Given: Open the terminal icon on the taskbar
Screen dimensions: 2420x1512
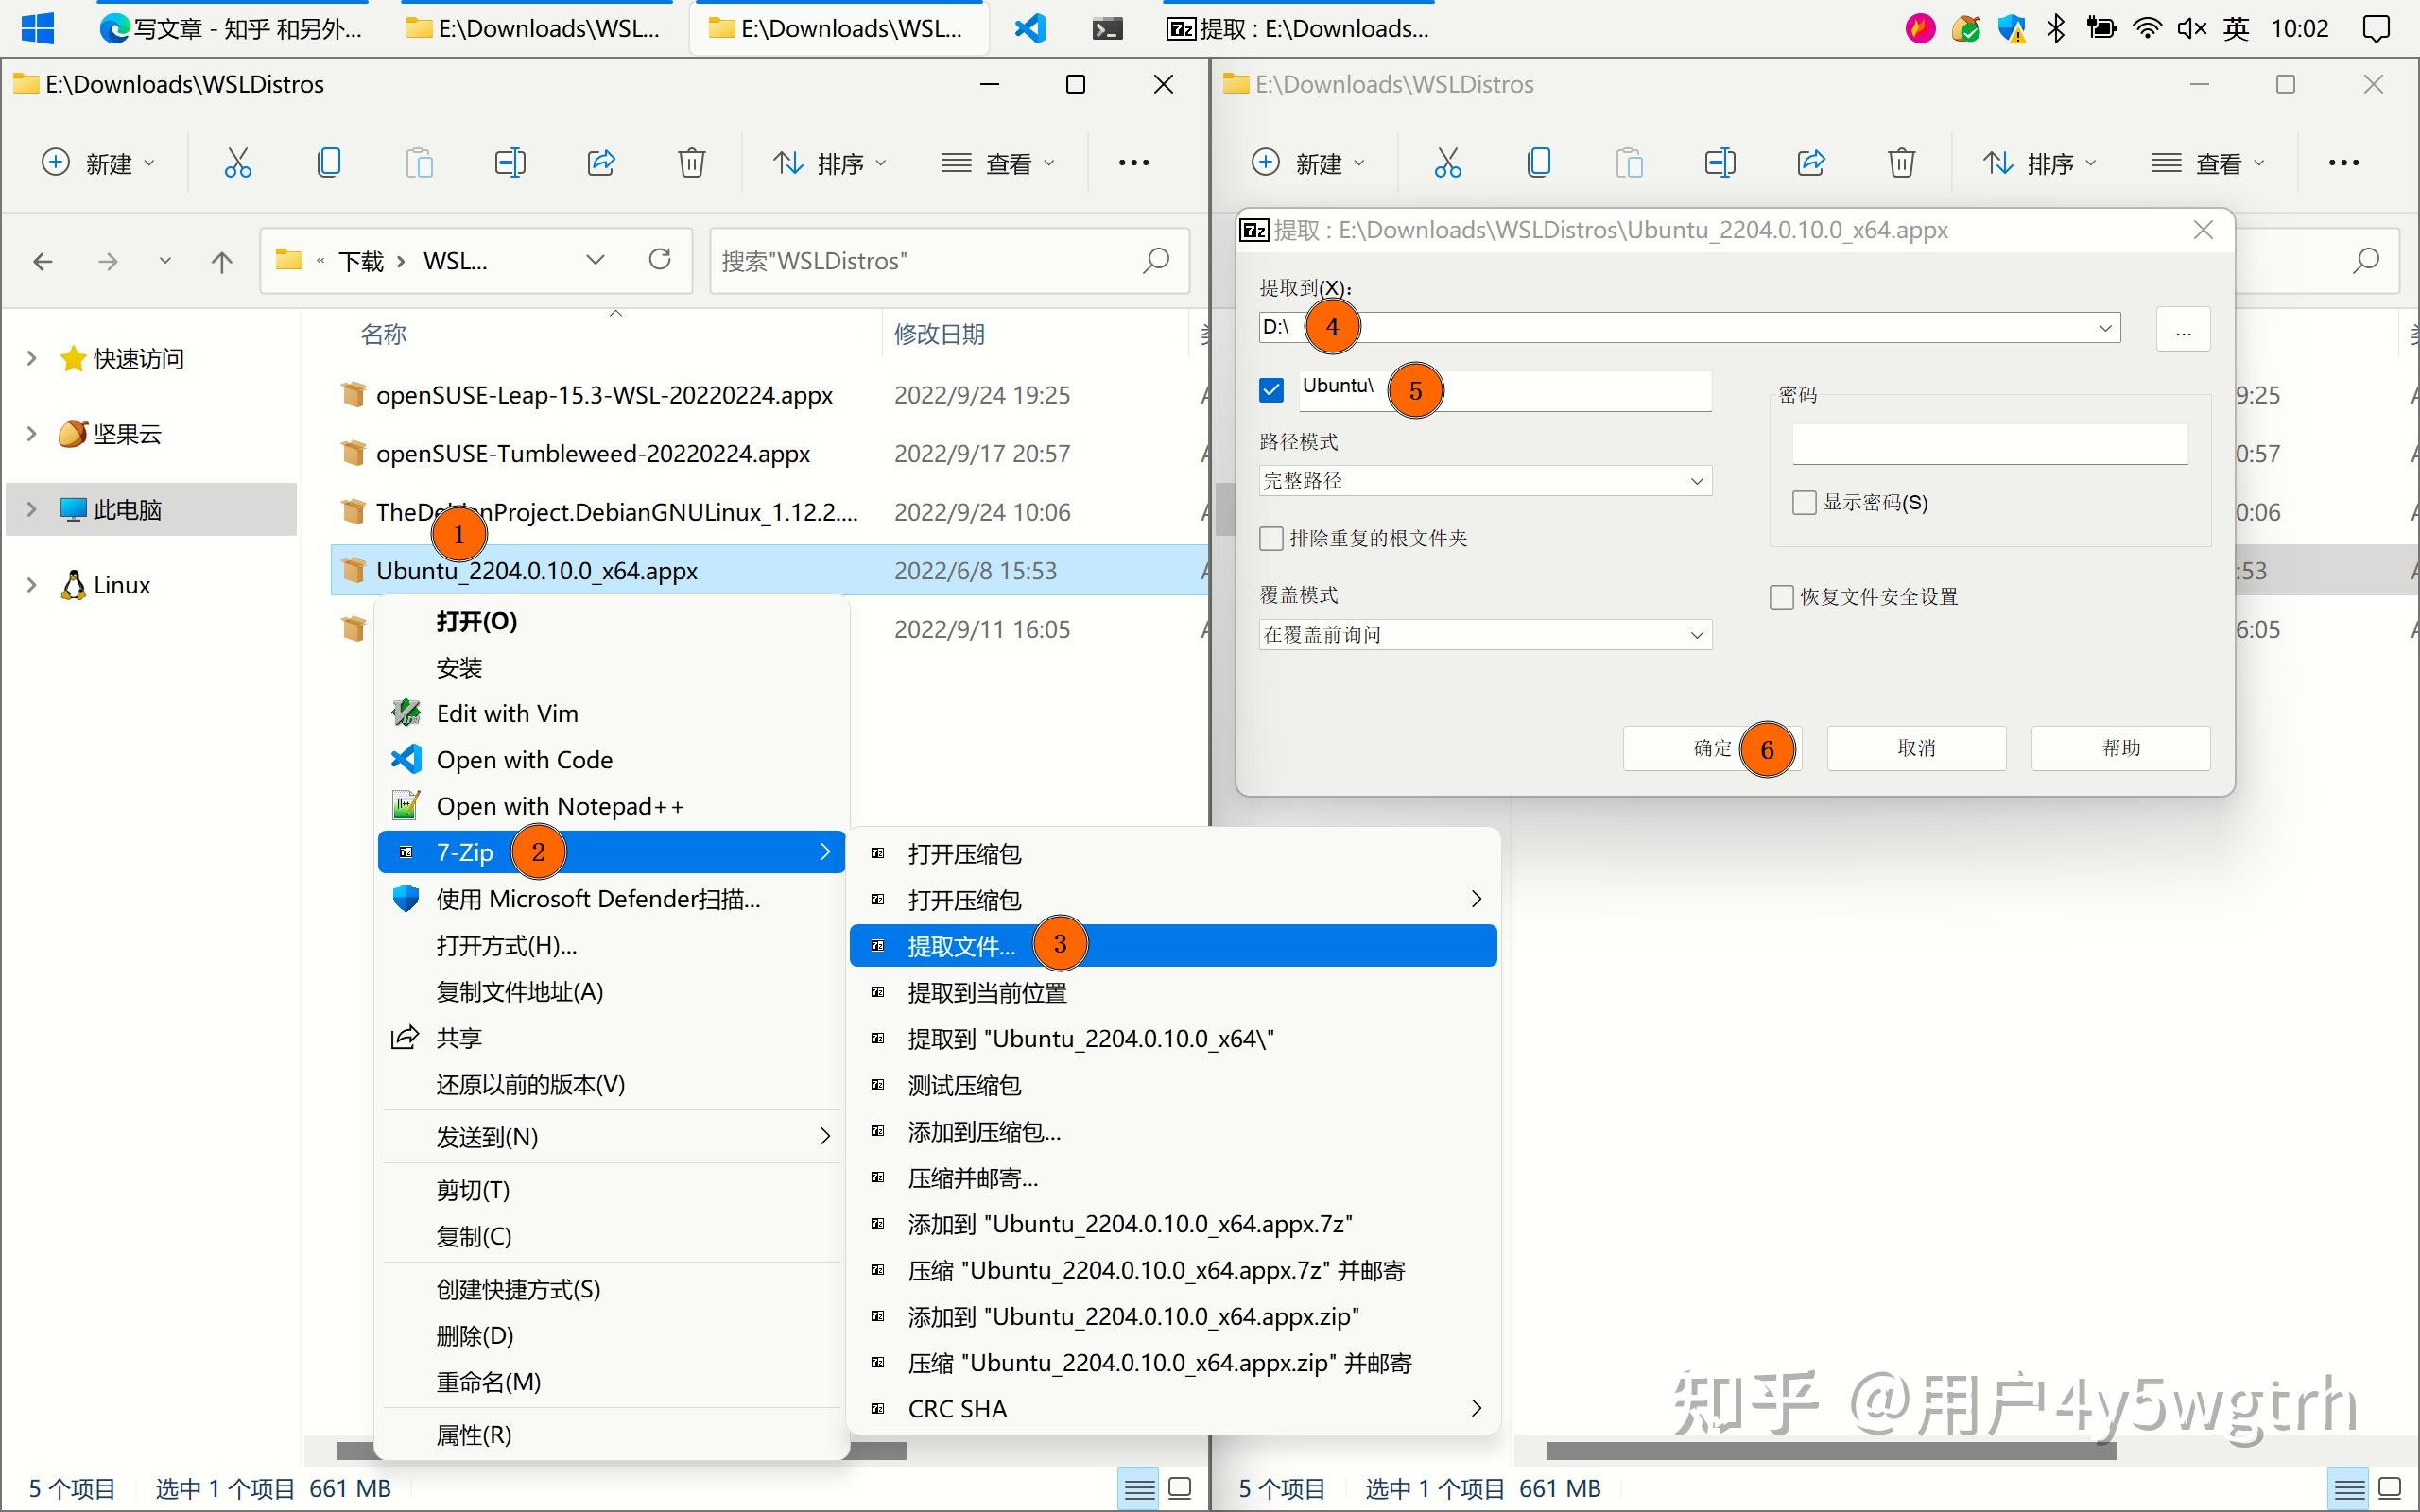Looking at the screenshot, I should (1107, 28).
